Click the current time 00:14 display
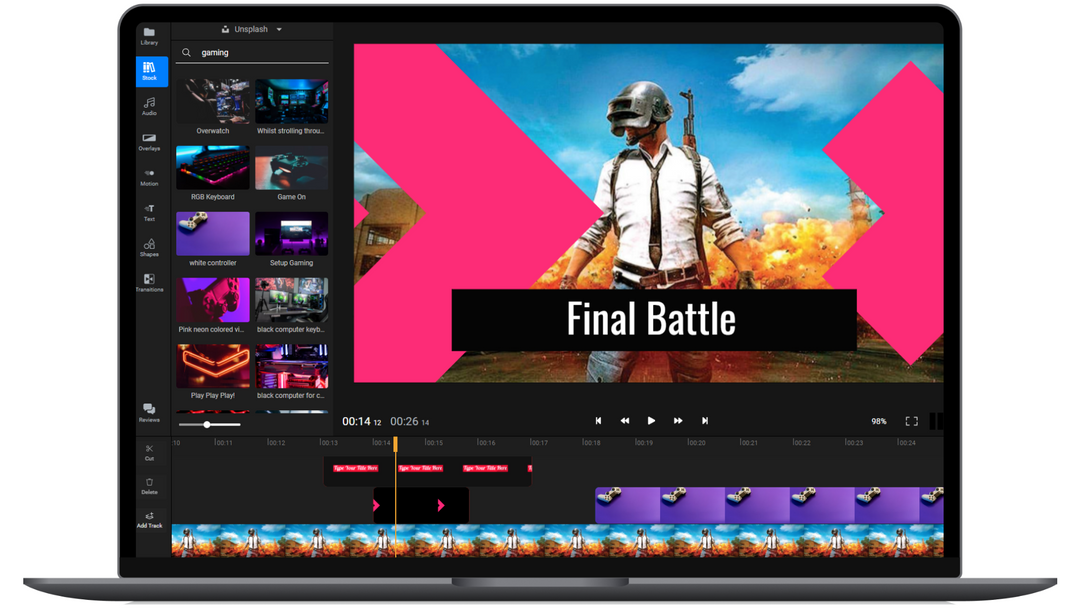 (362, 421)
